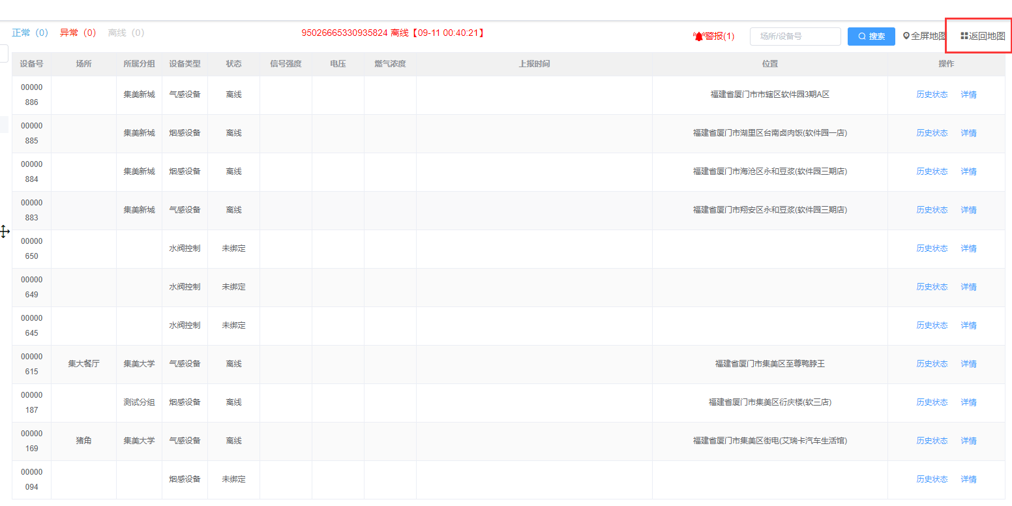The height and width of the screenshot is (506, 1012).
Task: Open 详情 for device 00000886
Action: coord(968,95)
